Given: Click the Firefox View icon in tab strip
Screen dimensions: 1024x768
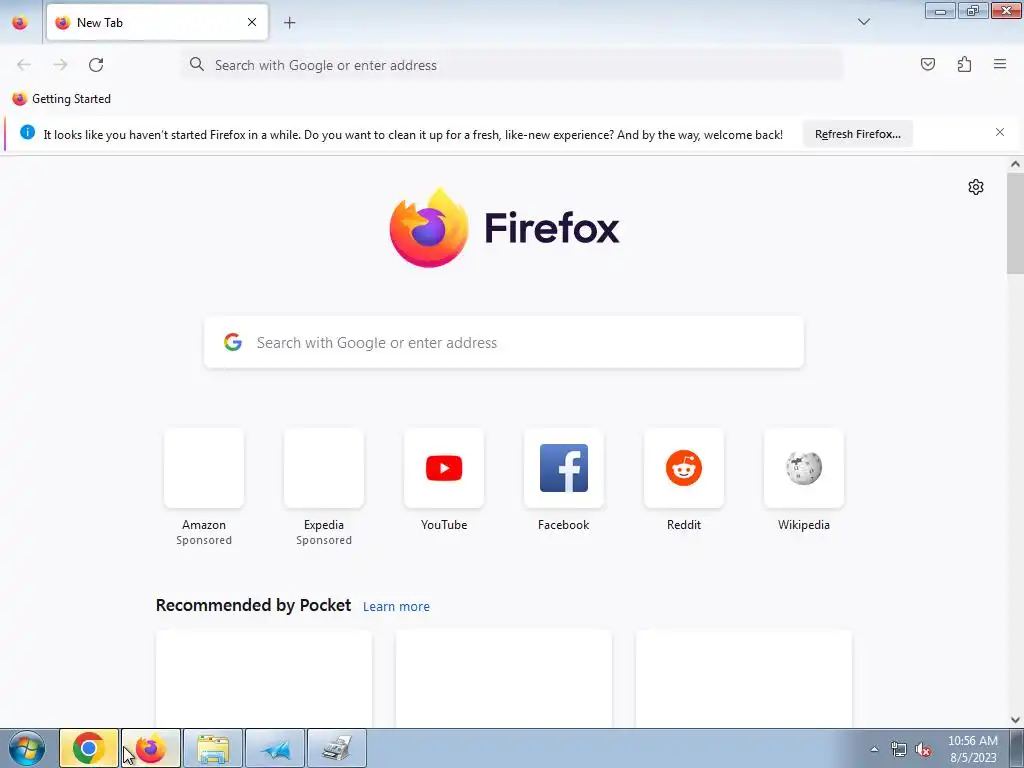Looking at the screenshot, I should (x=20, y=22).
